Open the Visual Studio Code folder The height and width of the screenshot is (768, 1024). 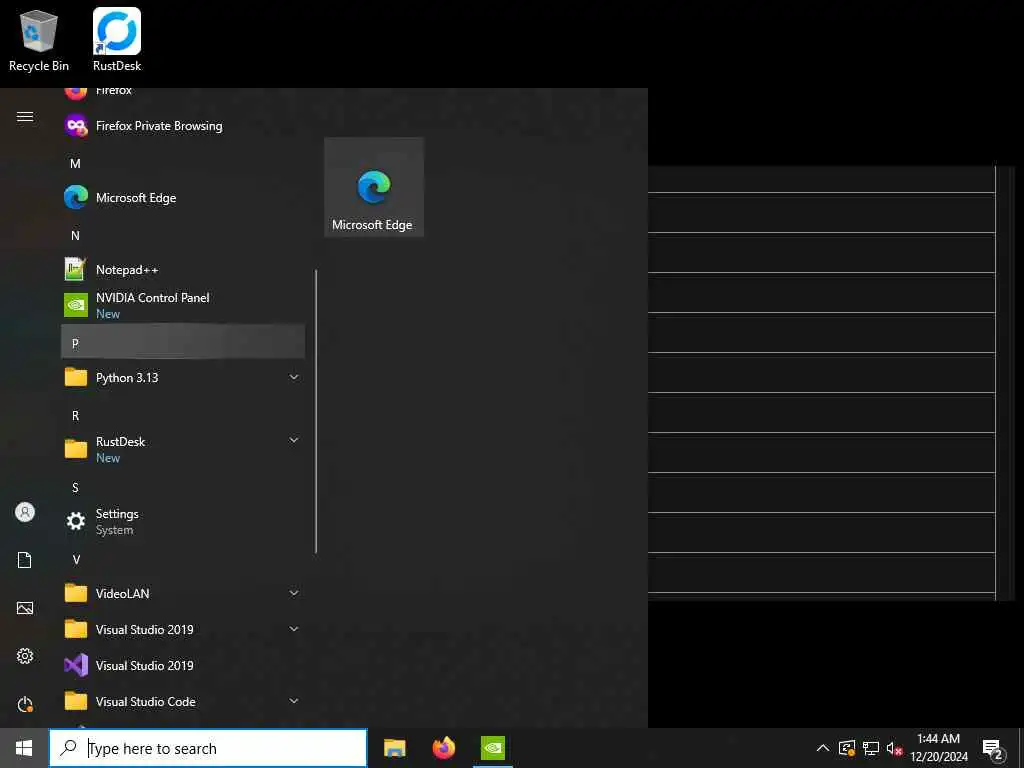coord(183,701)
